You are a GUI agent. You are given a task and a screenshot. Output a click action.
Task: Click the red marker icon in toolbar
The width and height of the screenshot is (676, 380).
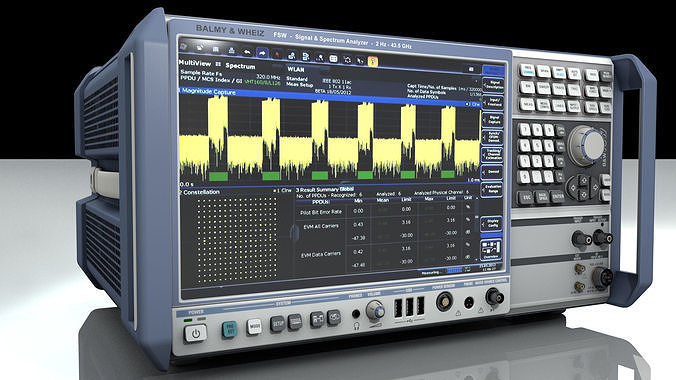point(277,55)
